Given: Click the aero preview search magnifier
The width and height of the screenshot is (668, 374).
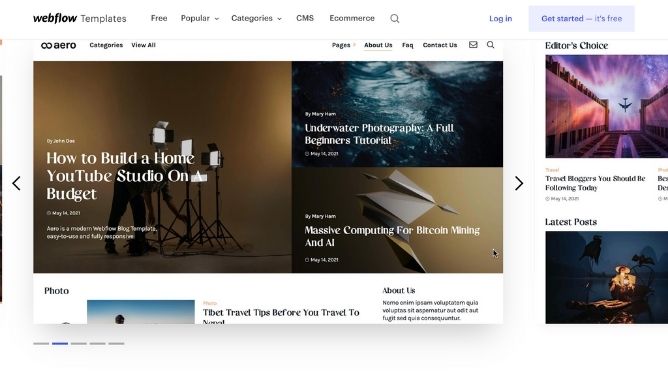Looking at the screenshot, I should tap(490, 45).
